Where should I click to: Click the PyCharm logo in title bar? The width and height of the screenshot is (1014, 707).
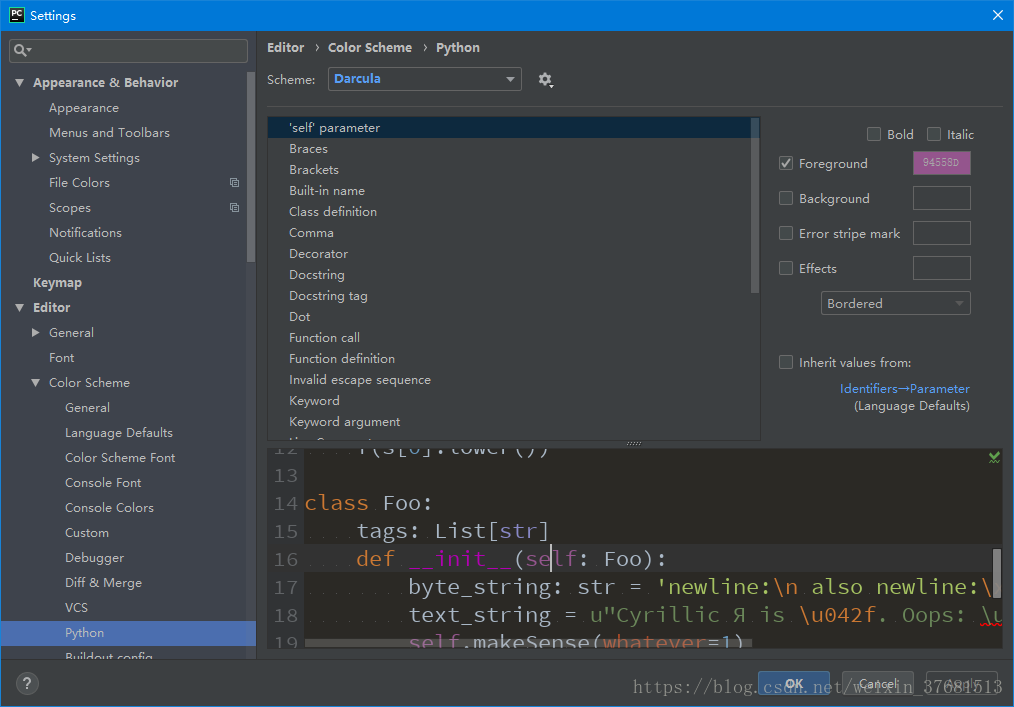17,15
